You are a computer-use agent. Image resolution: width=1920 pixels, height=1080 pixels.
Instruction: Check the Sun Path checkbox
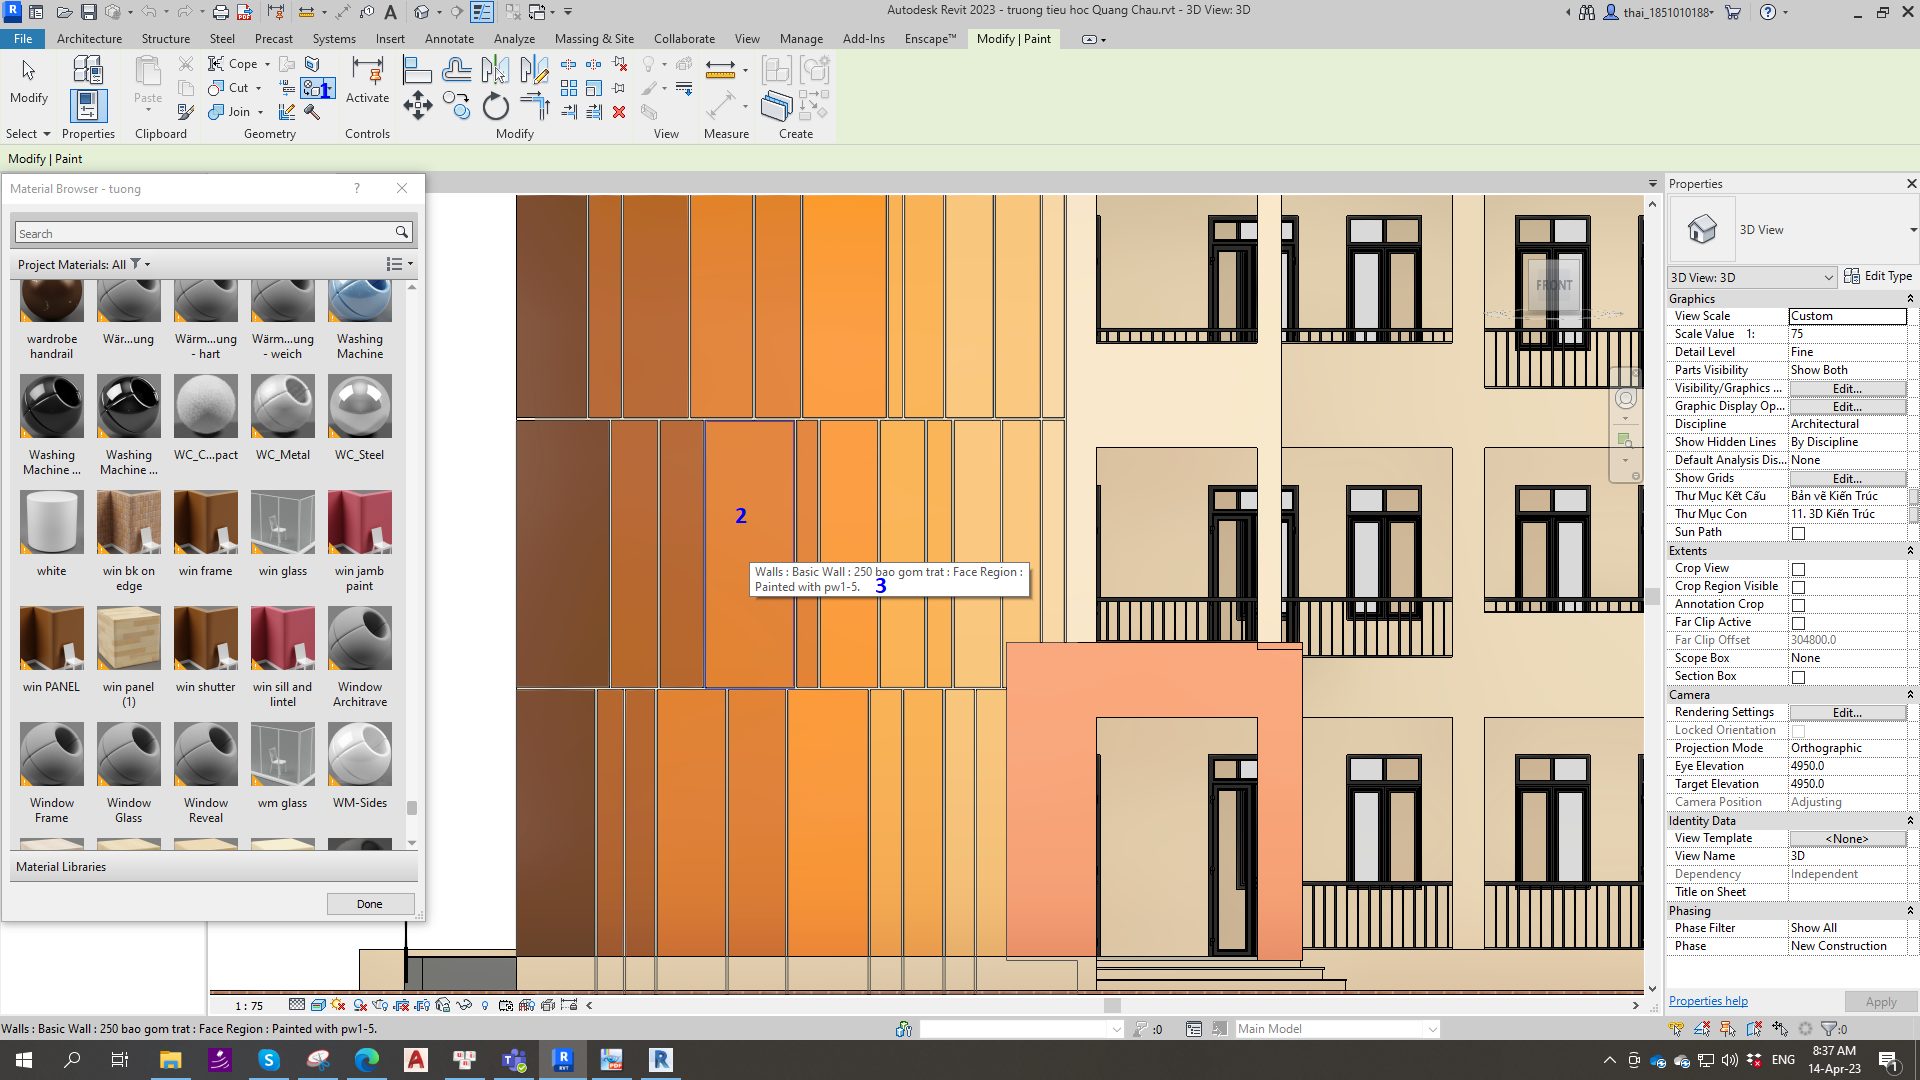[1798, 533]
